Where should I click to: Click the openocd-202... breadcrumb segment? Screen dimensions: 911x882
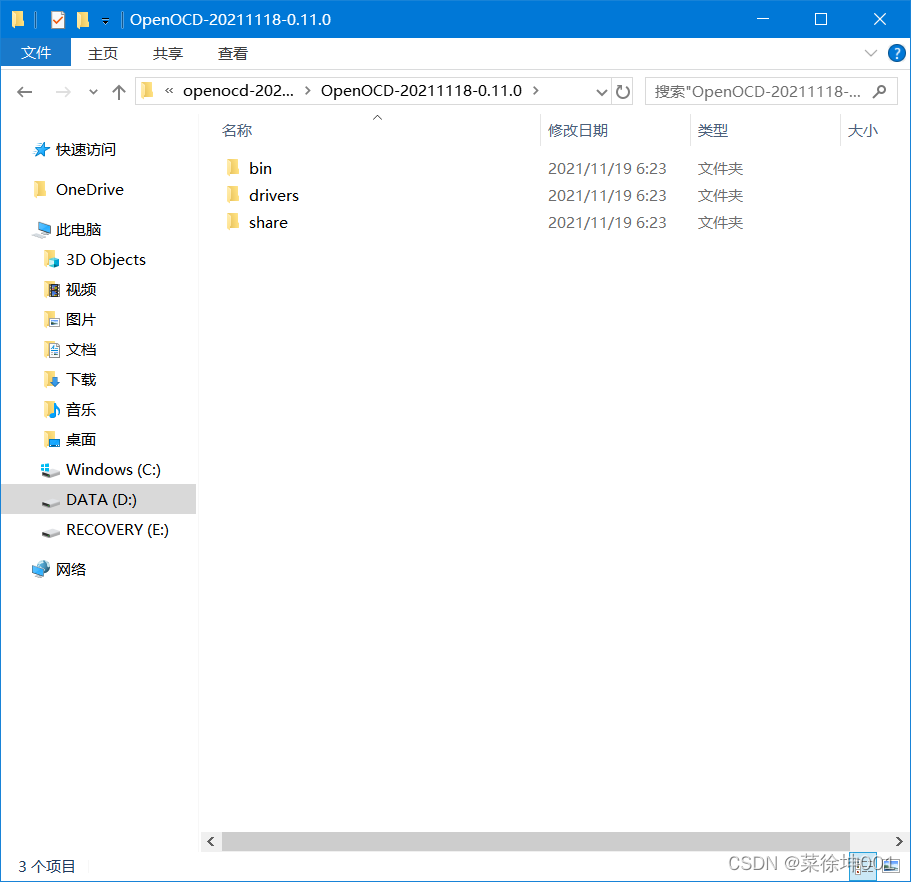[238, 91]
